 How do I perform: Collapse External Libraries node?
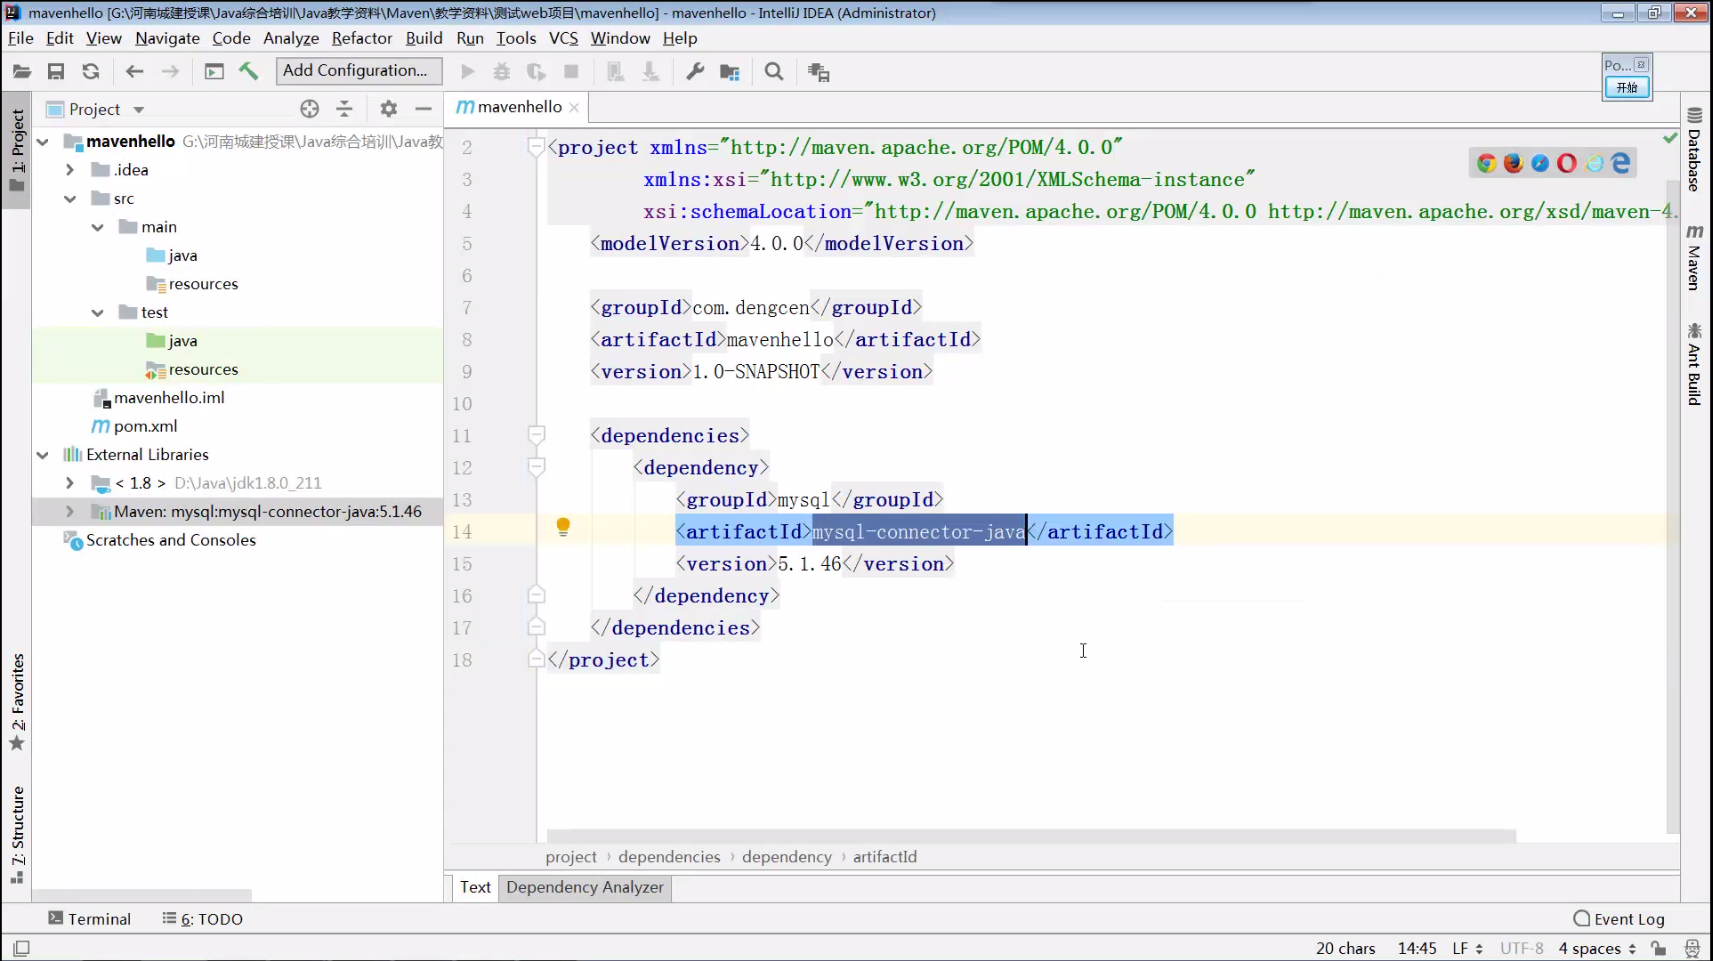[x=43, y=455]
